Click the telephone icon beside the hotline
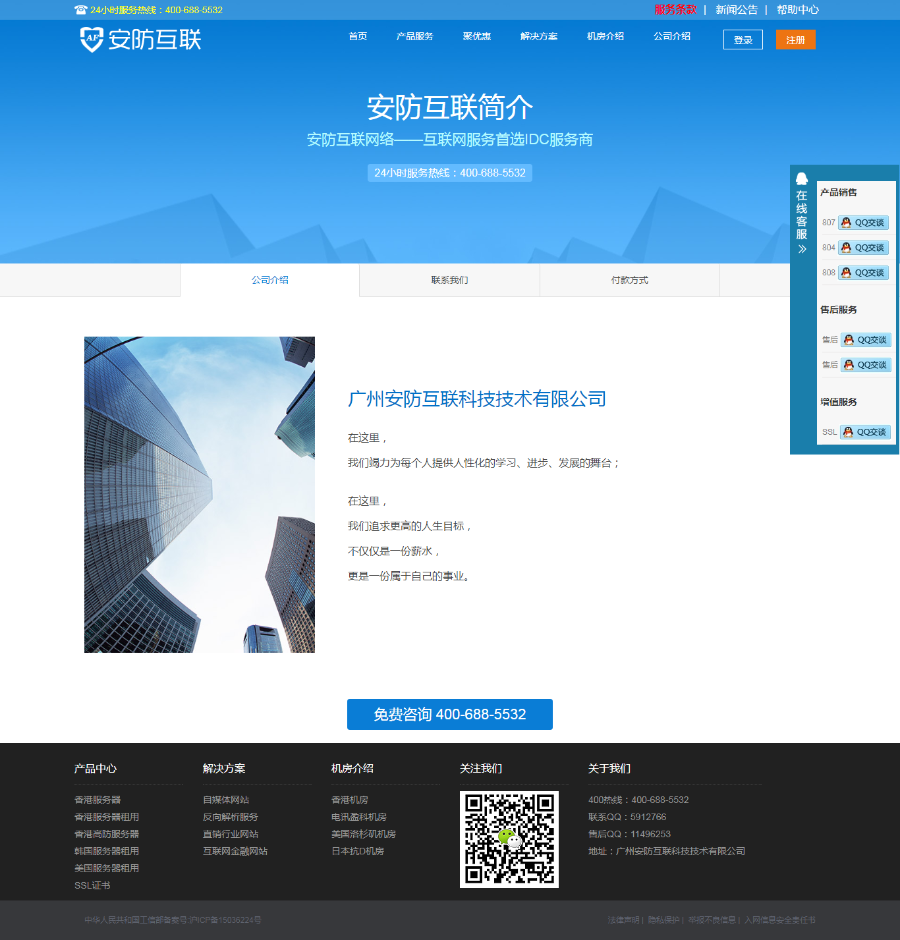The height and width of the screenshot is (940, 900). tap(80, 10)
